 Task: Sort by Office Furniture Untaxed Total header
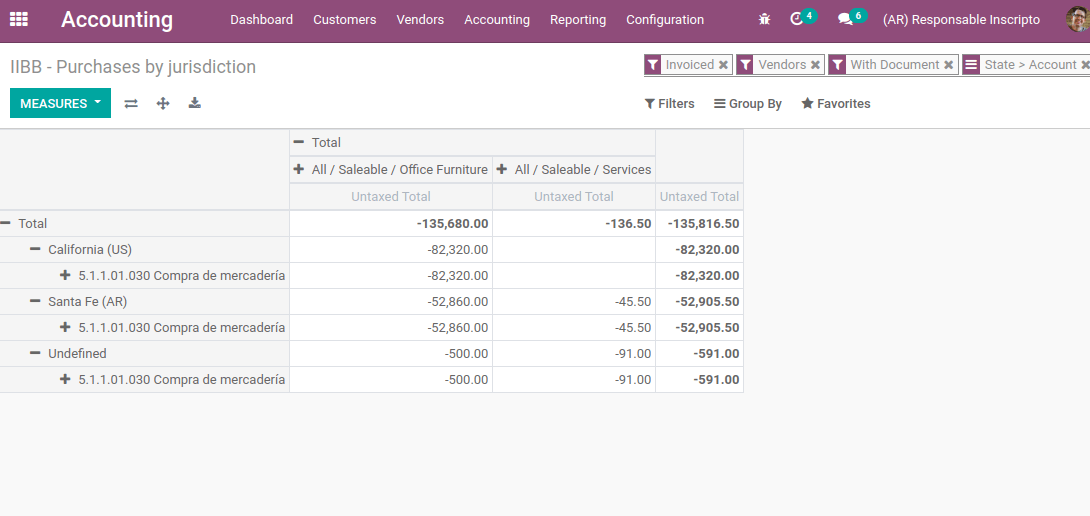(x=391, y=197)
